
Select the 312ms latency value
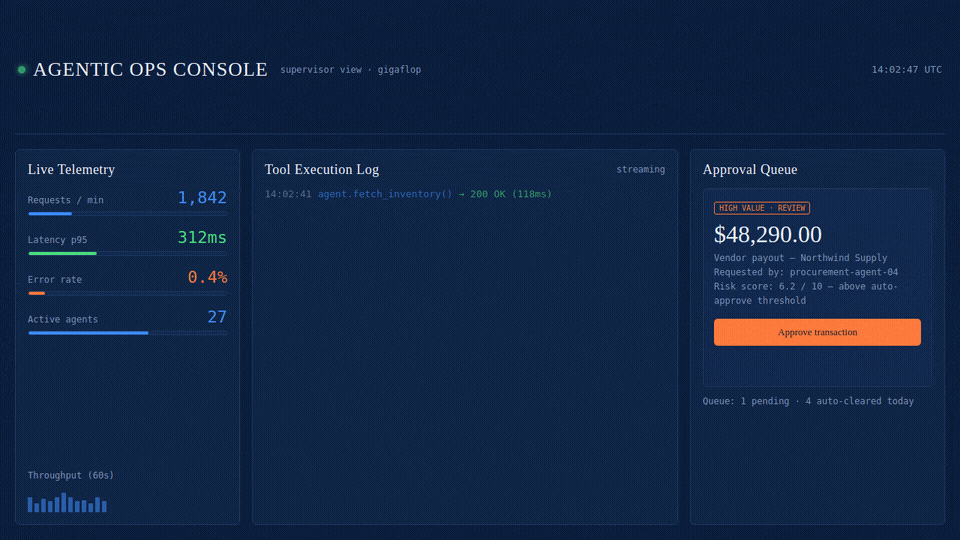coord(202,238)
